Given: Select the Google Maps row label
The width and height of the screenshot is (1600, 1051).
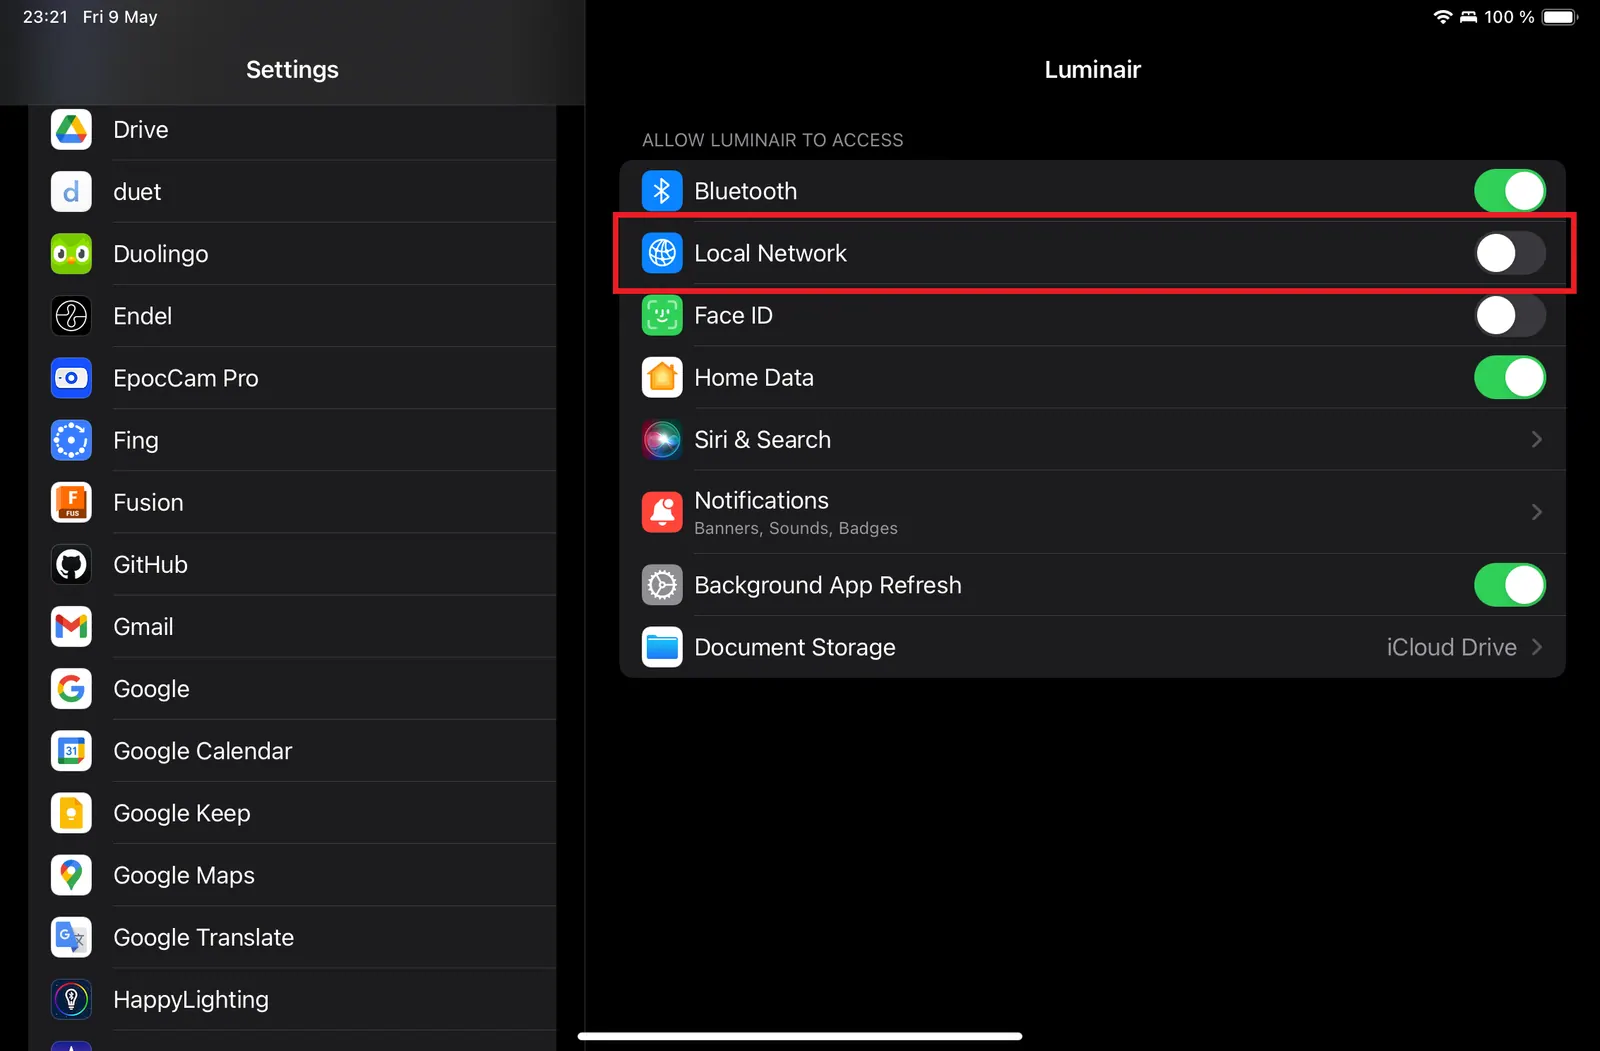Looking at the screenshot, I should pyautogui.click(x=184, y=876).
